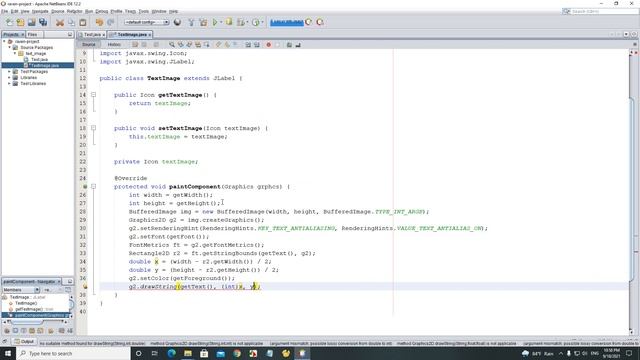The width and height of the screenshot is (640, 360).
Task: Expand the Libraries node
Action: pos(10,78)
